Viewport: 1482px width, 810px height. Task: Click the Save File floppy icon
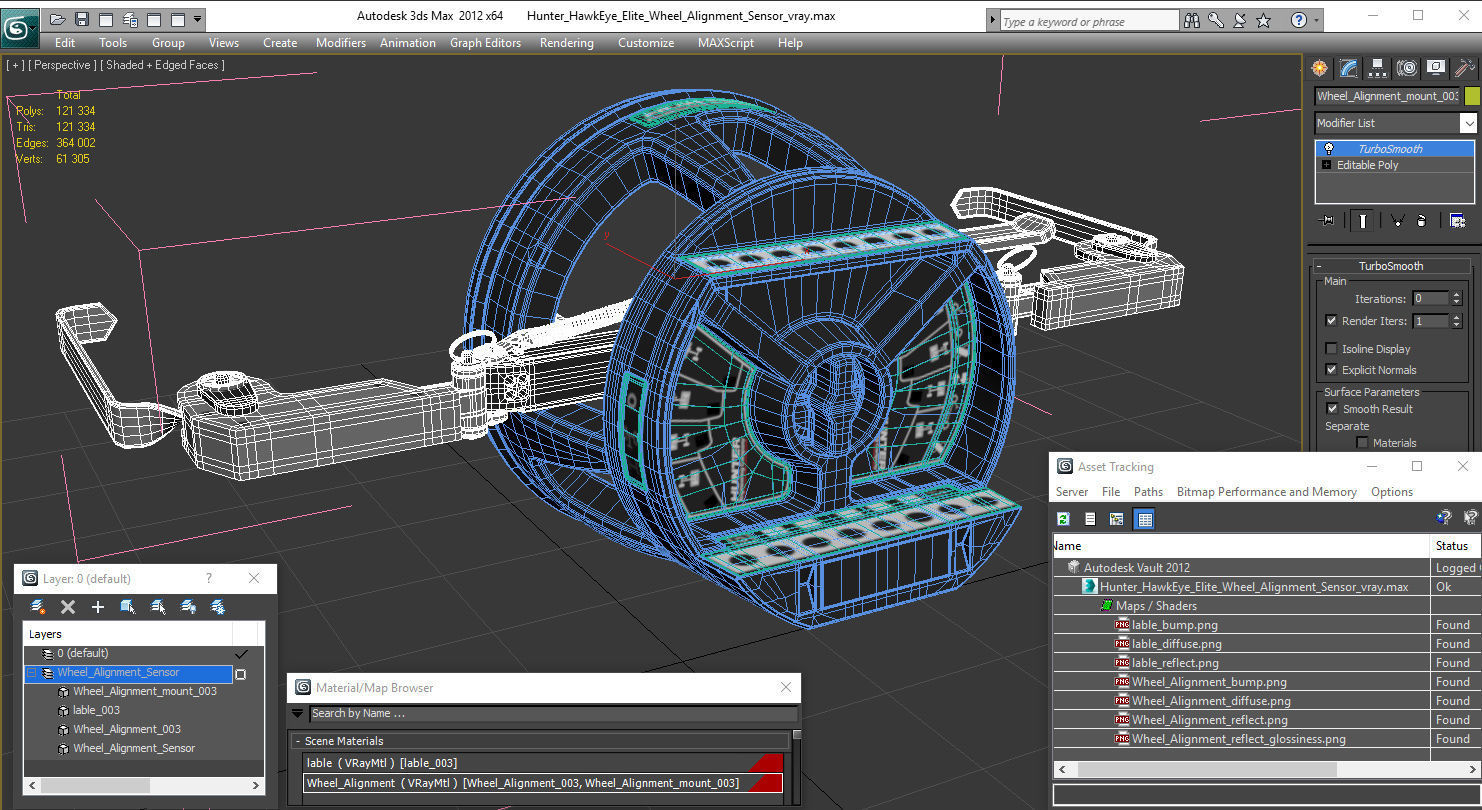point(82,19)
